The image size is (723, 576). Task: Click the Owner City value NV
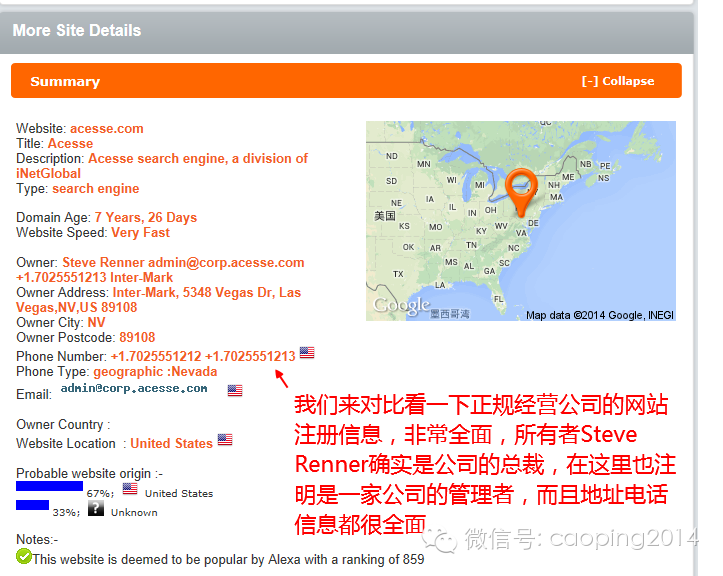click(96, 322)
